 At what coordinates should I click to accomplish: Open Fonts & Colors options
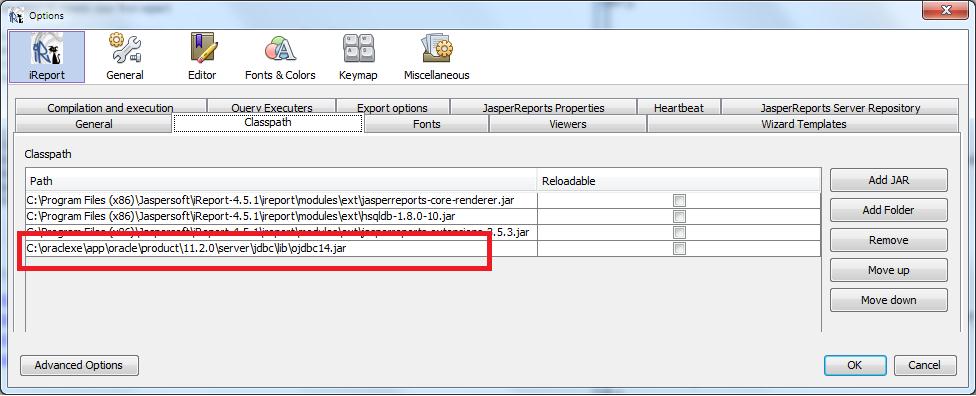pos(280,57)
